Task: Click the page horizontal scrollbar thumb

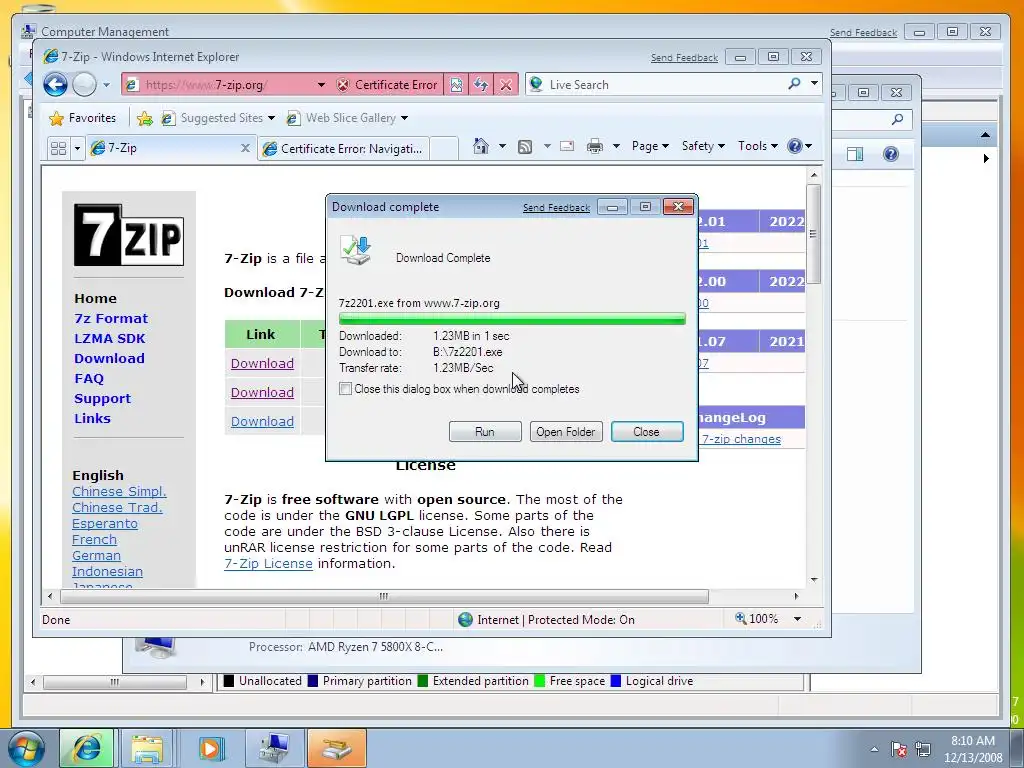Action: coord(384,596)
